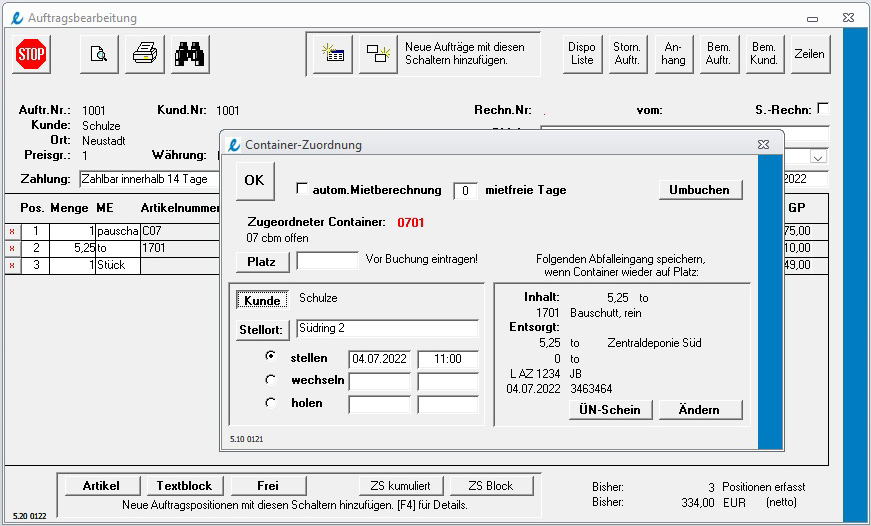The height and width of the screenshot is (526, 871).
Task: Click the ÜN-Schein button
Action: pyautogui.click(x=610, y=410)
